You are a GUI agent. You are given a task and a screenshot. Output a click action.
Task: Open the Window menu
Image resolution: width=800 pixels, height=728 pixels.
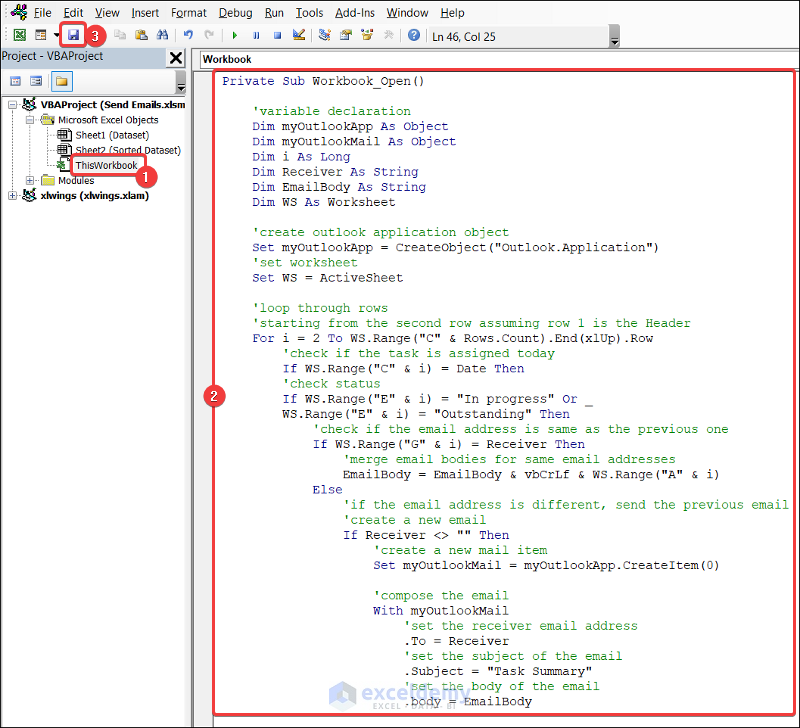pos(407,13)
